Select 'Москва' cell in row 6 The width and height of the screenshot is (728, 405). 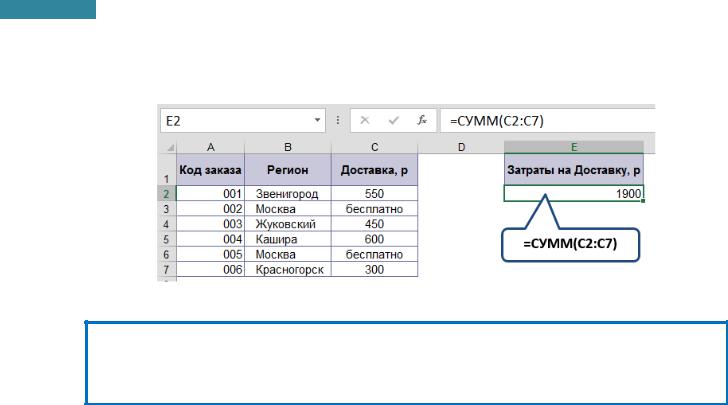point(288,255)
